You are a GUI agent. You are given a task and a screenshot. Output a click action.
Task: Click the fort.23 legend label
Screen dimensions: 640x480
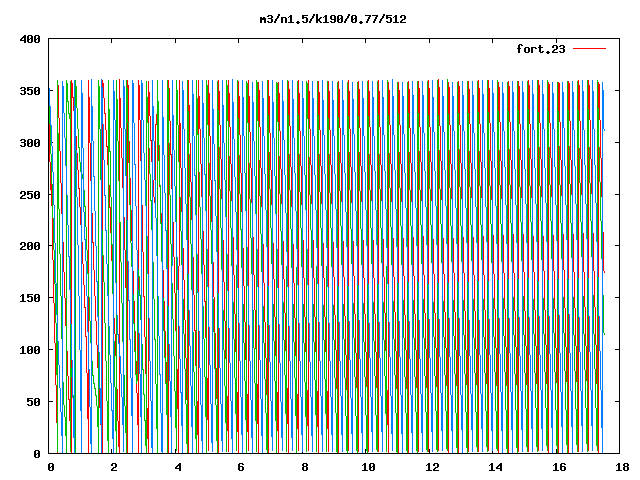tap(541, 49)
